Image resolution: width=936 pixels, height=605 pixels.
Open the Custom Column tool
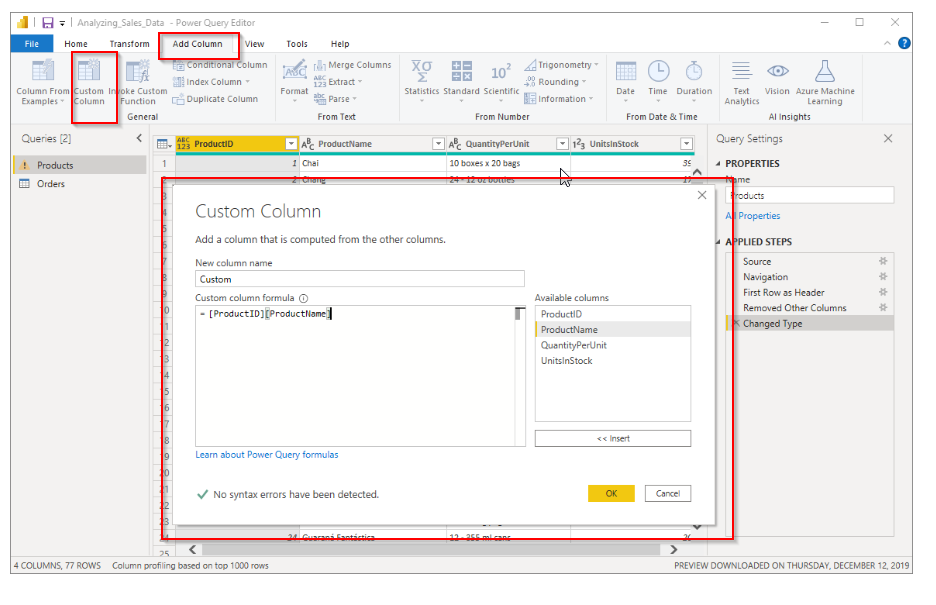(x=89, y=82)
